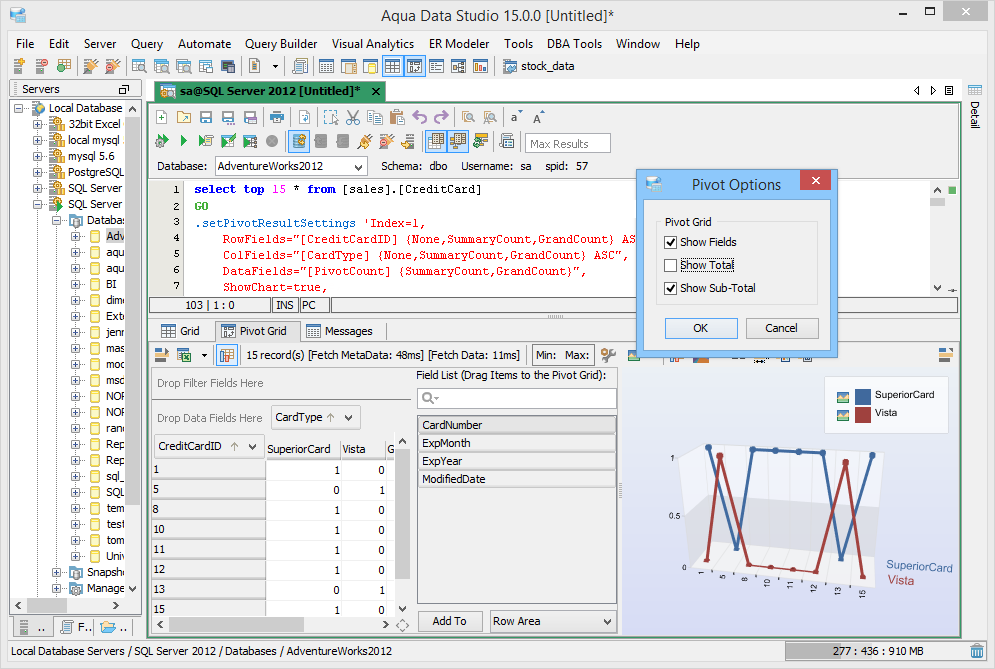Viewport: 995px width, 669px height.
Task: Click the Copy icon in editor toolbar
Action: coord(375,117)
